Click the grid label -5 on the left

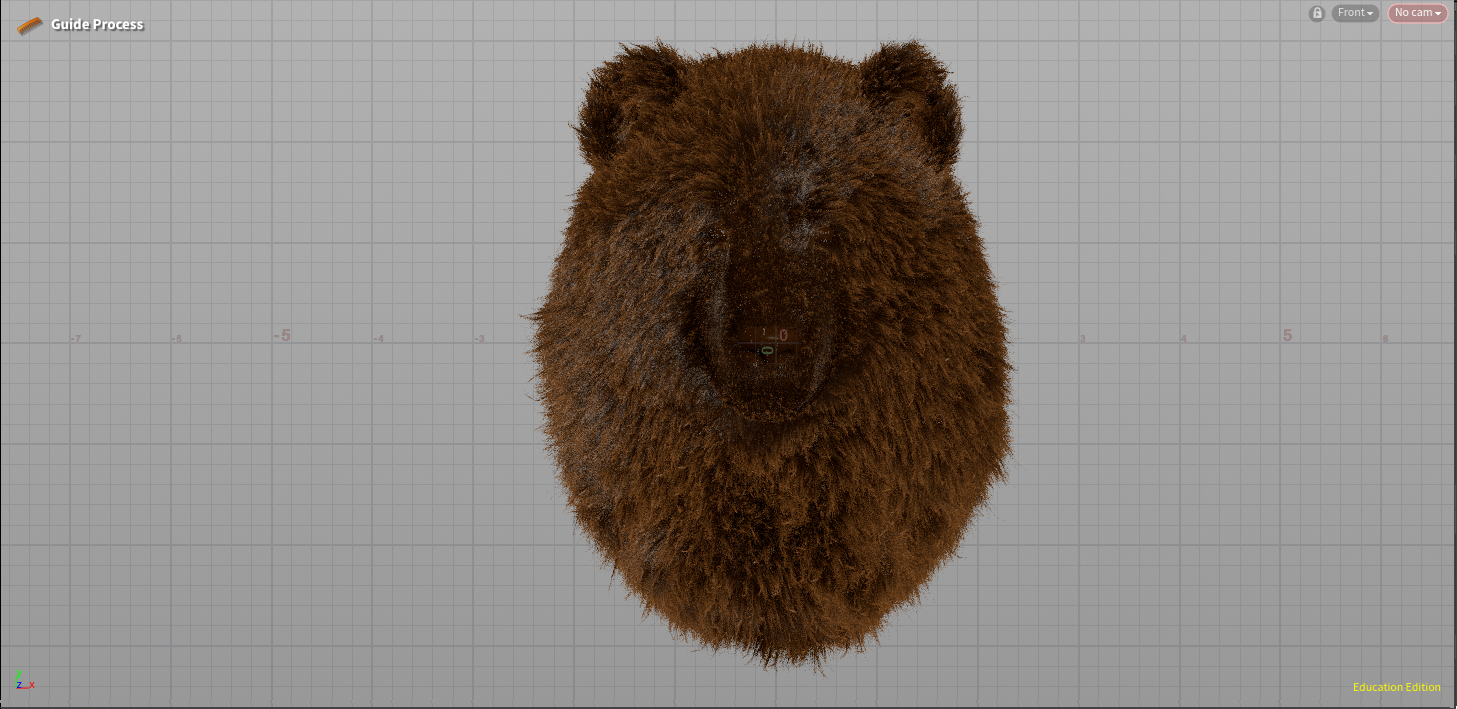click(282, 335)
